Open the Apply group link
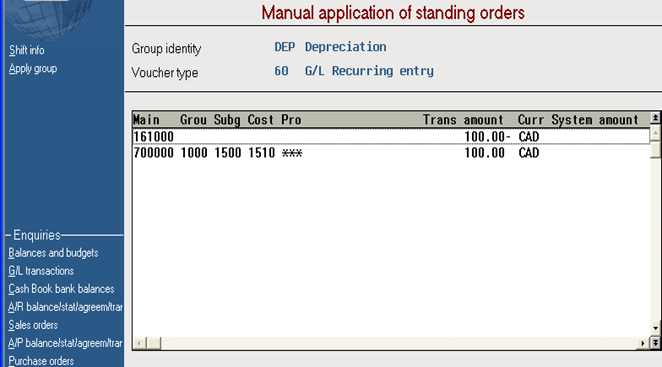This screenshot has height=367, width=662. (x=33, y=68)
